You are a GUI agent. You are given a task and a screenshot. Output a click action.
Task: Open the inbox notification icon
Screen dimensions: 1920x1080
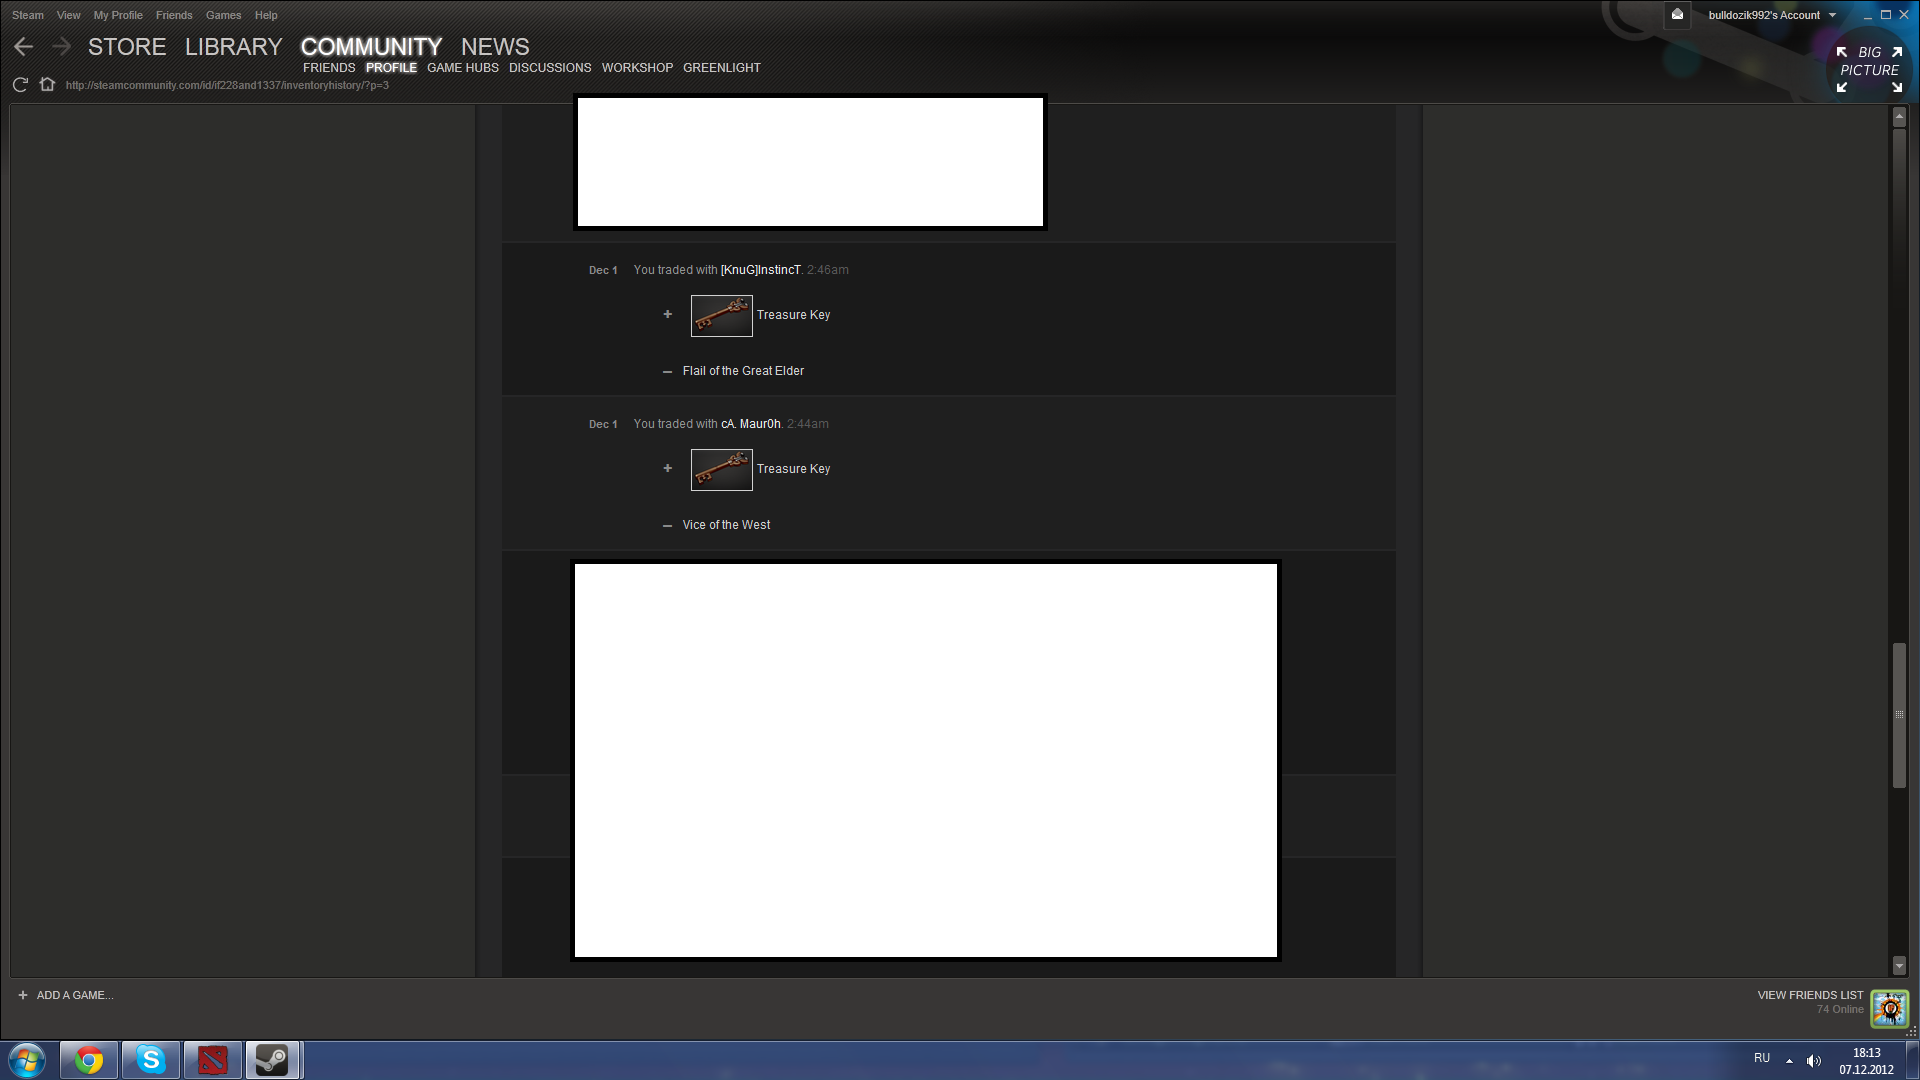click(1677, 15)
